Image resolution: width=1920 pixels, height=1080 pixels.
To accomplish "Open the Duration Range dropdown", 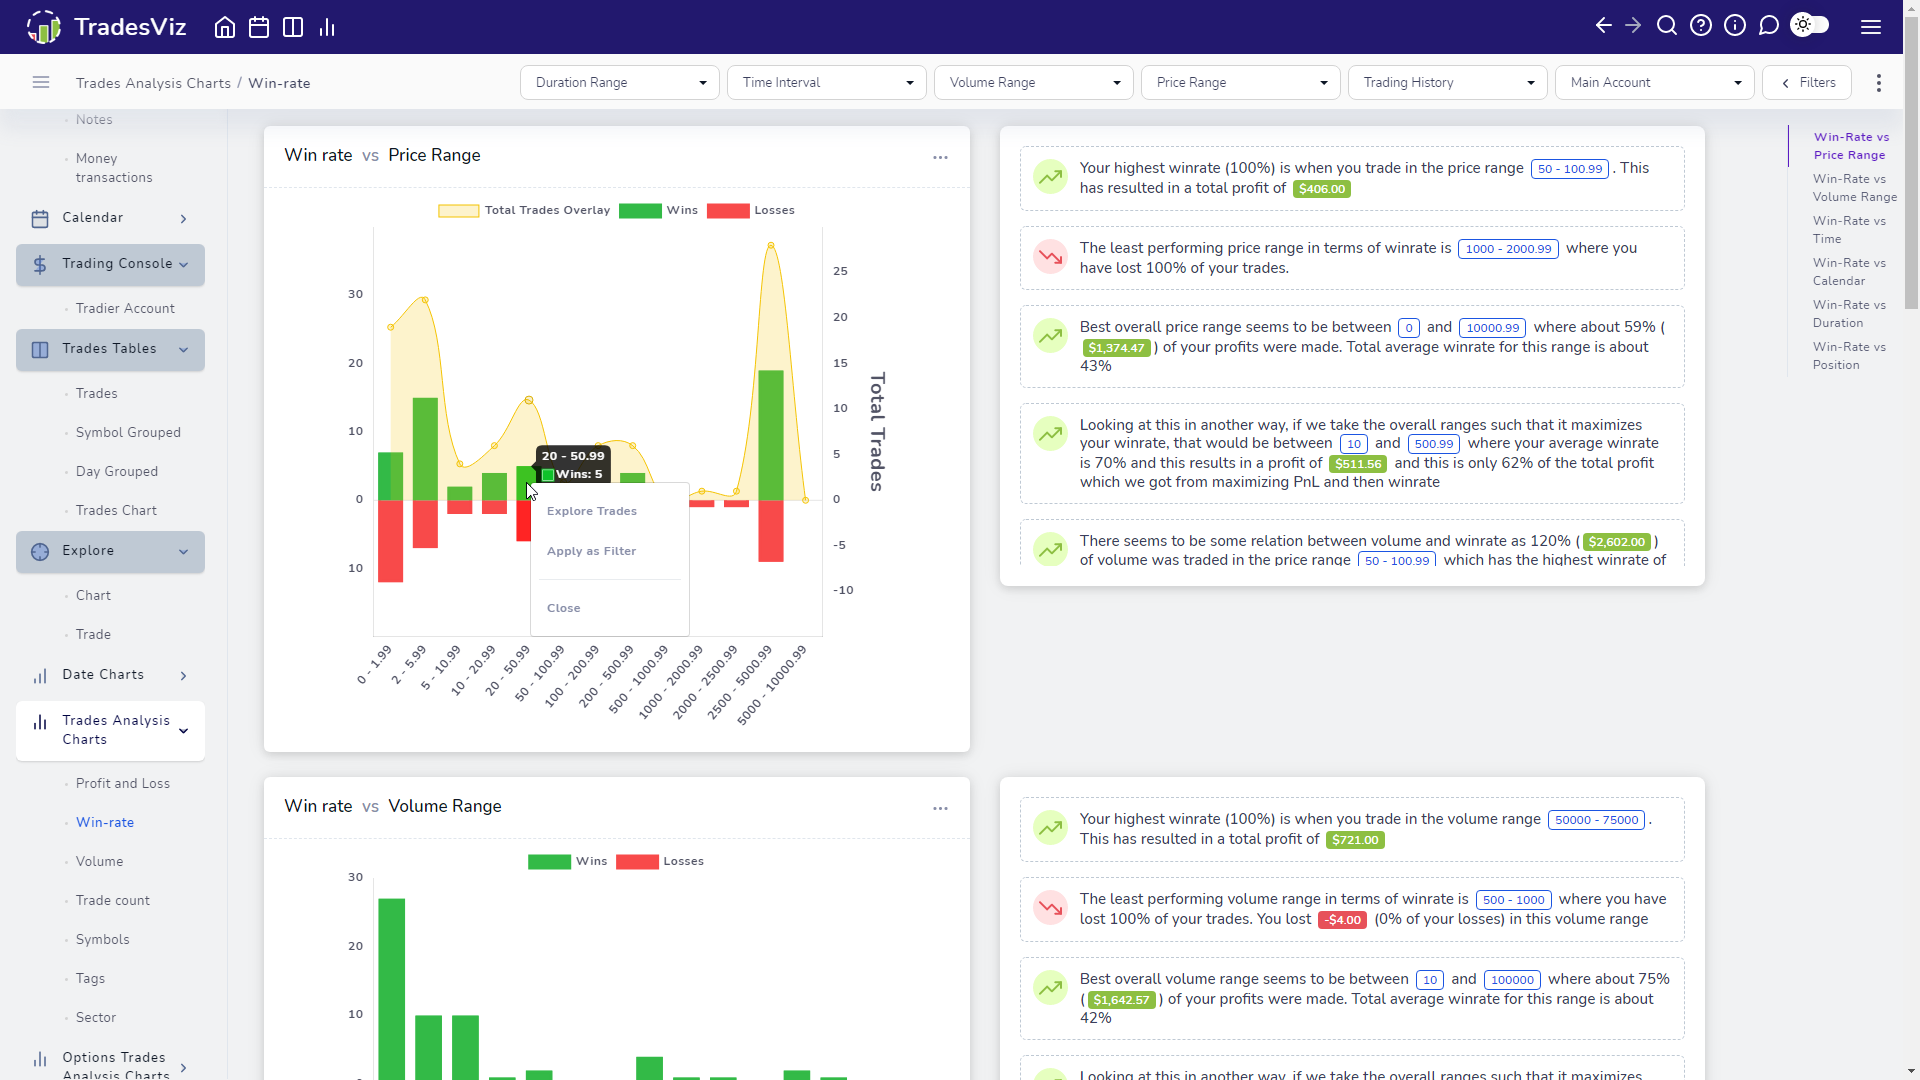I will (620, 82).
